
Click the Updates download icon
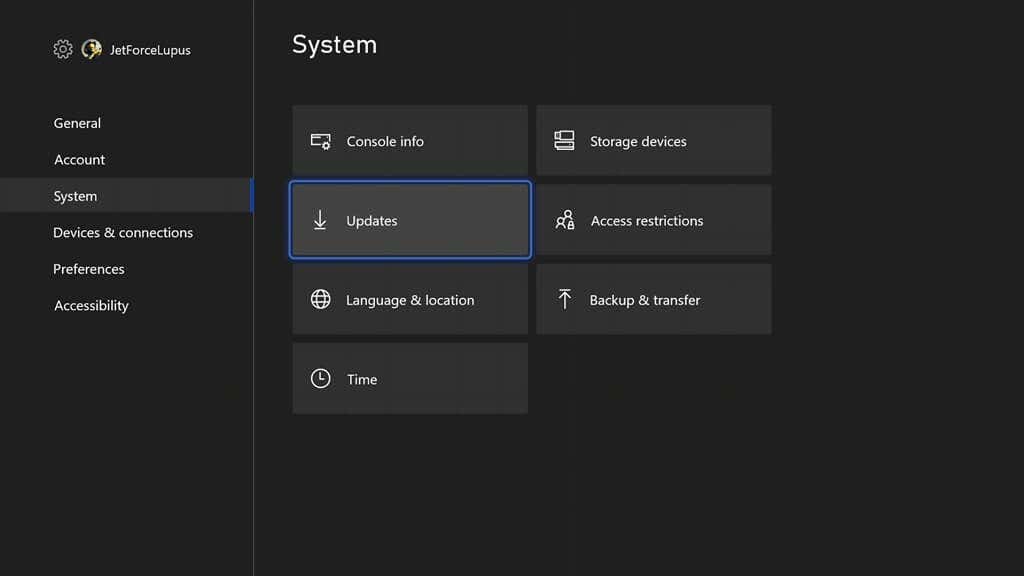pyautogui.click(x=320, y=220)
